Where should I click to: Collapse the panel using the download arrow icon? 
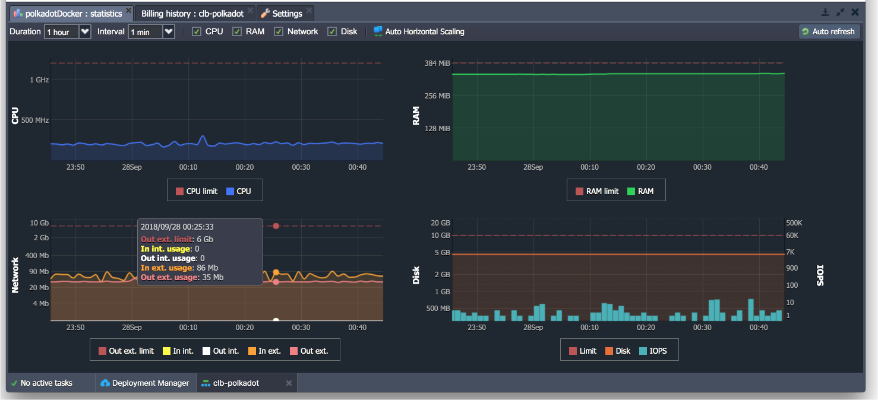click(825, 13)
